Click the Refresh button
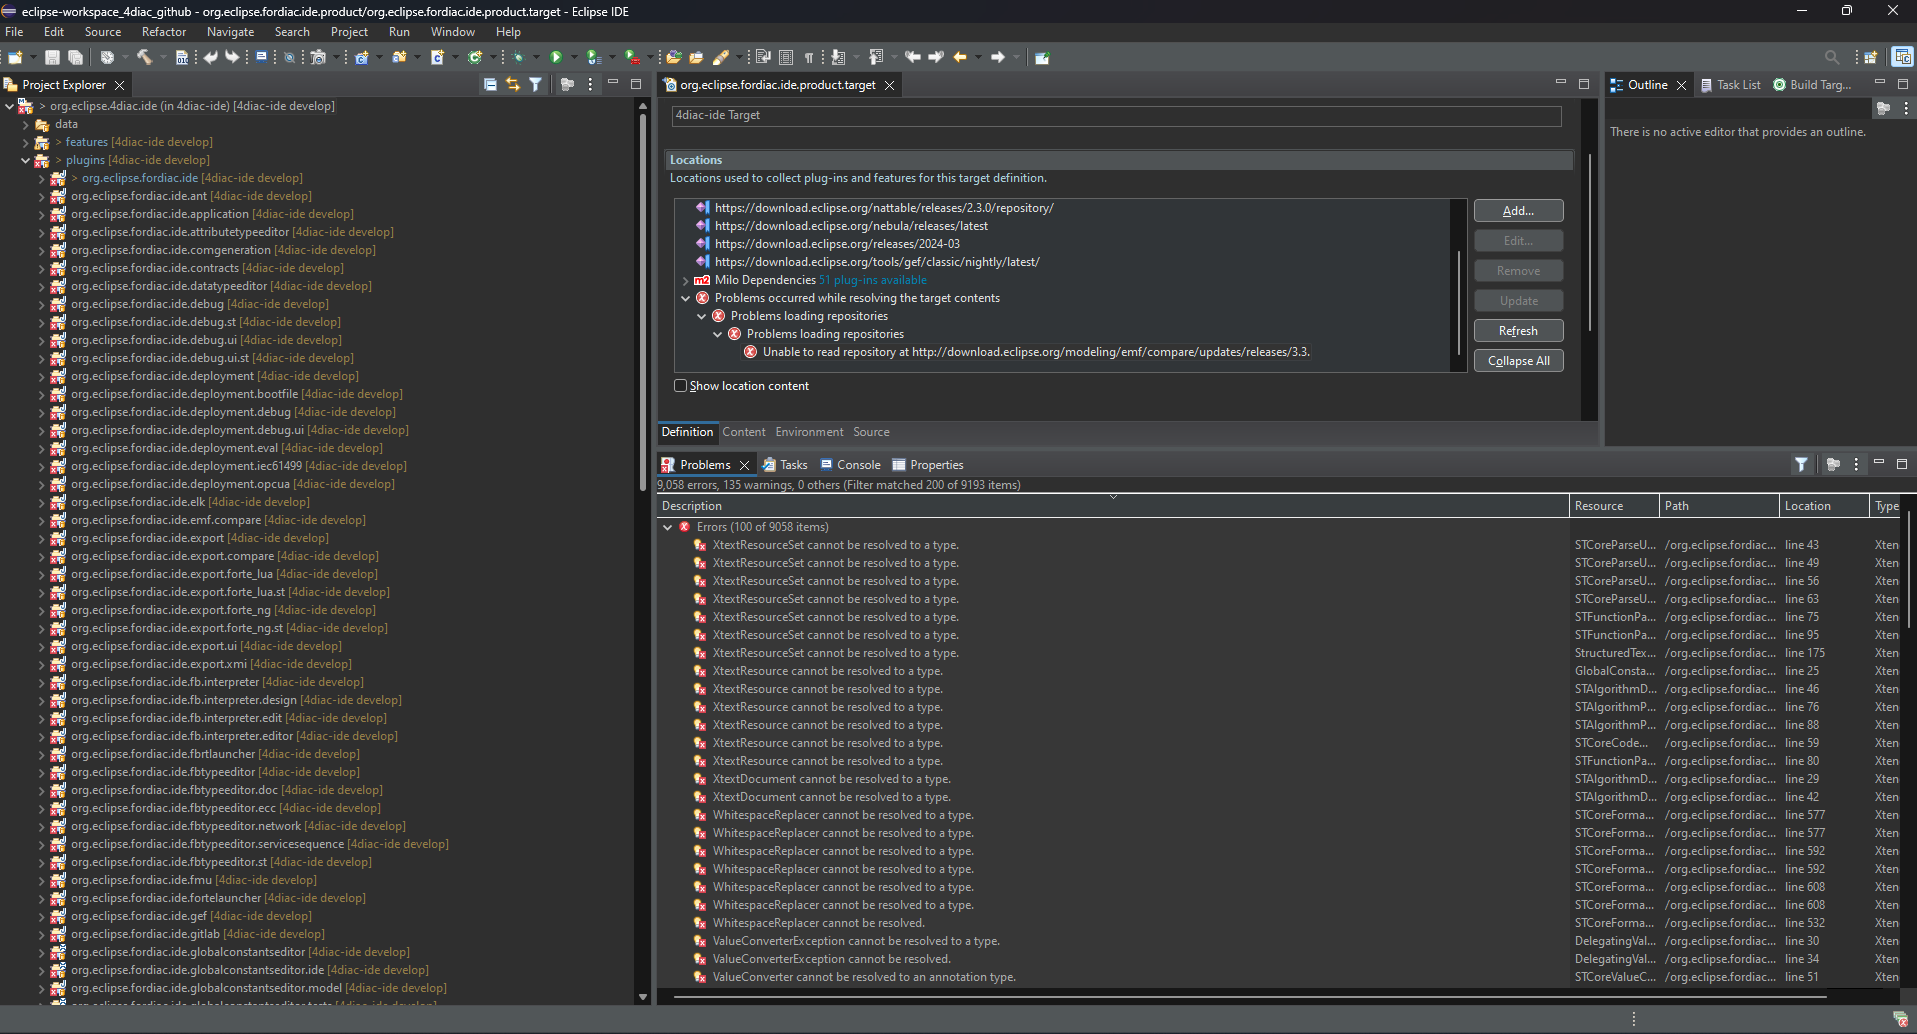This screenshot has width=1917, height=1034. coord(1518,331)
